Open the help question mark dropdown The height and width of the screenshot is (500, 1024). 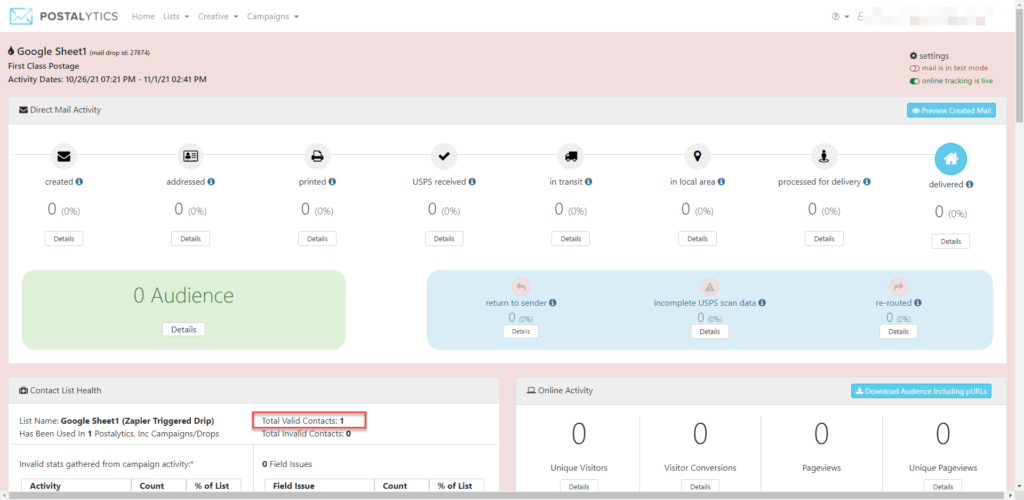[840, 16]
